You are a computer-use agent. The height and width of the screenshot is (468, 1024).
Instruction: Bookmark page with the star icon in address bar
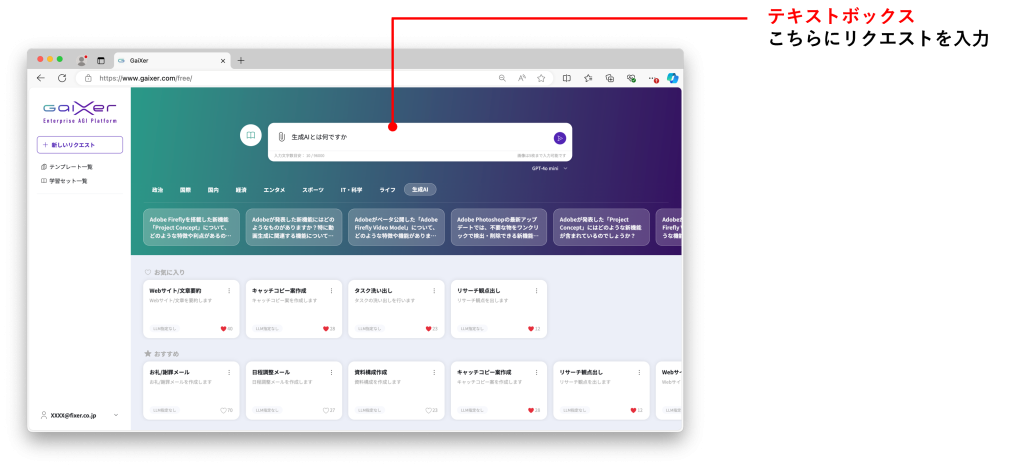click(540, 78)
